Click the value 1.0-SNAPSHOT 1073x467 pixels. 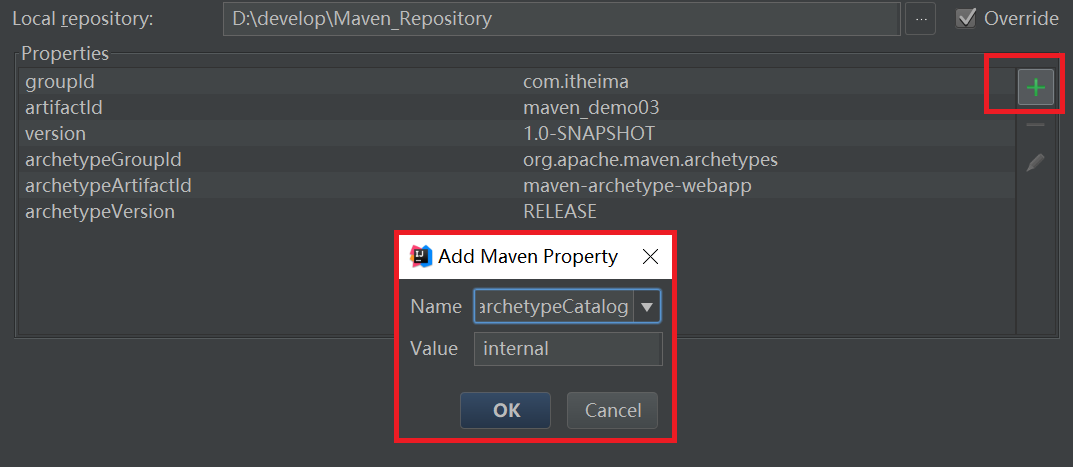[589, 134]
